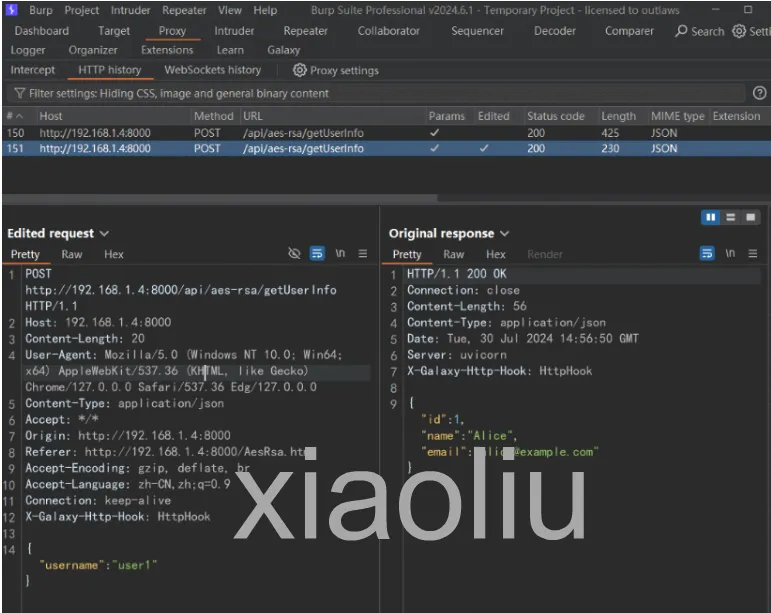
Task: Open the Repeater menu in menu bar
Action: [x=184, y=10]
